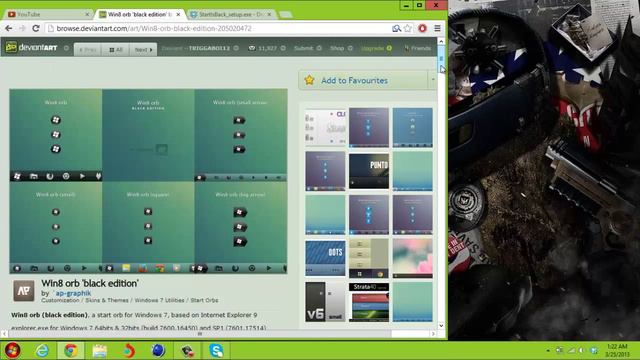Screen dimensions: 640x360
Task: Close the StartIsBack_setup.exe tab
Action: pos(269,14)
